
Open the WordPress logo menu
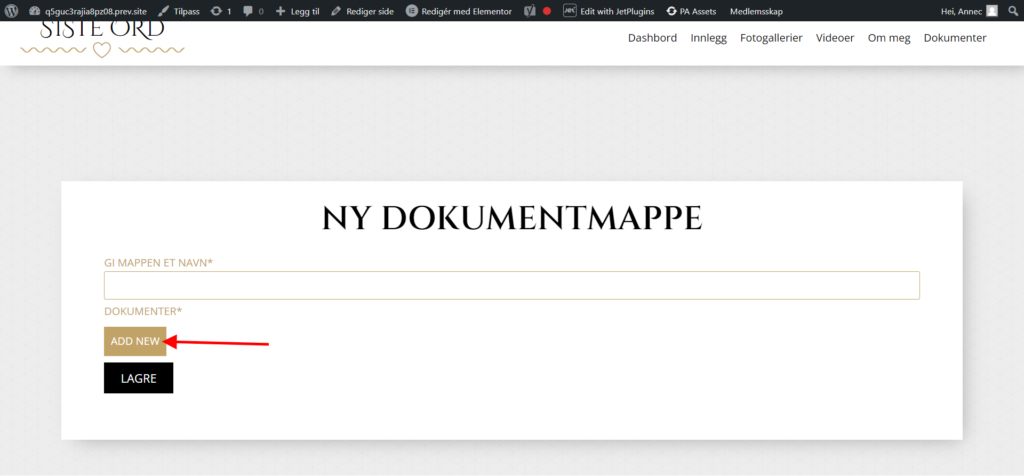[11, 11]
